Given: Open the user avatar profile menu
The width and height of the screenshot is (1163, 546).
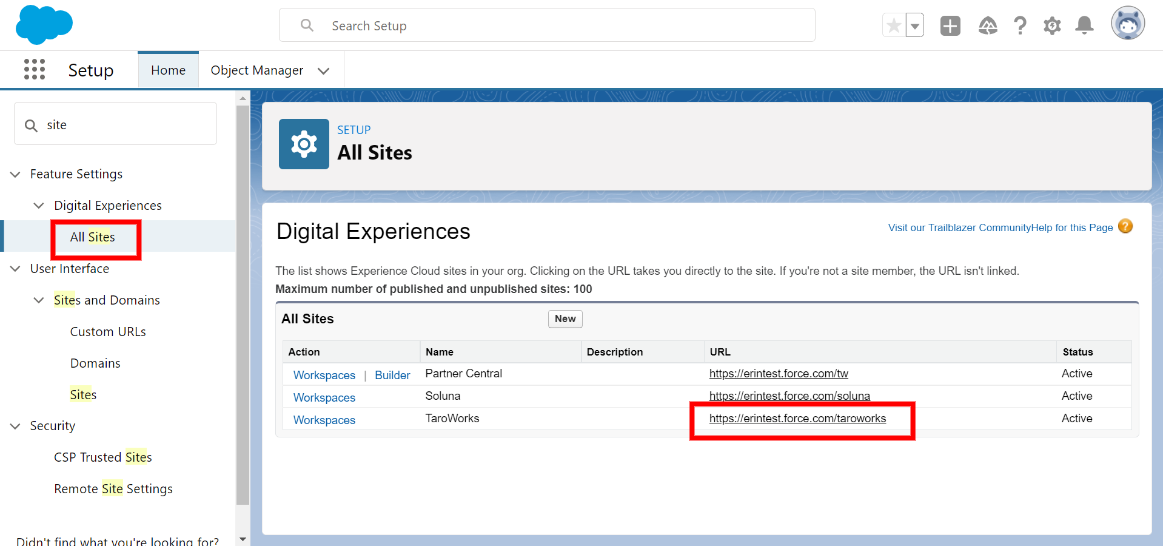Looking at the screenshot, I should (1127, 25).
